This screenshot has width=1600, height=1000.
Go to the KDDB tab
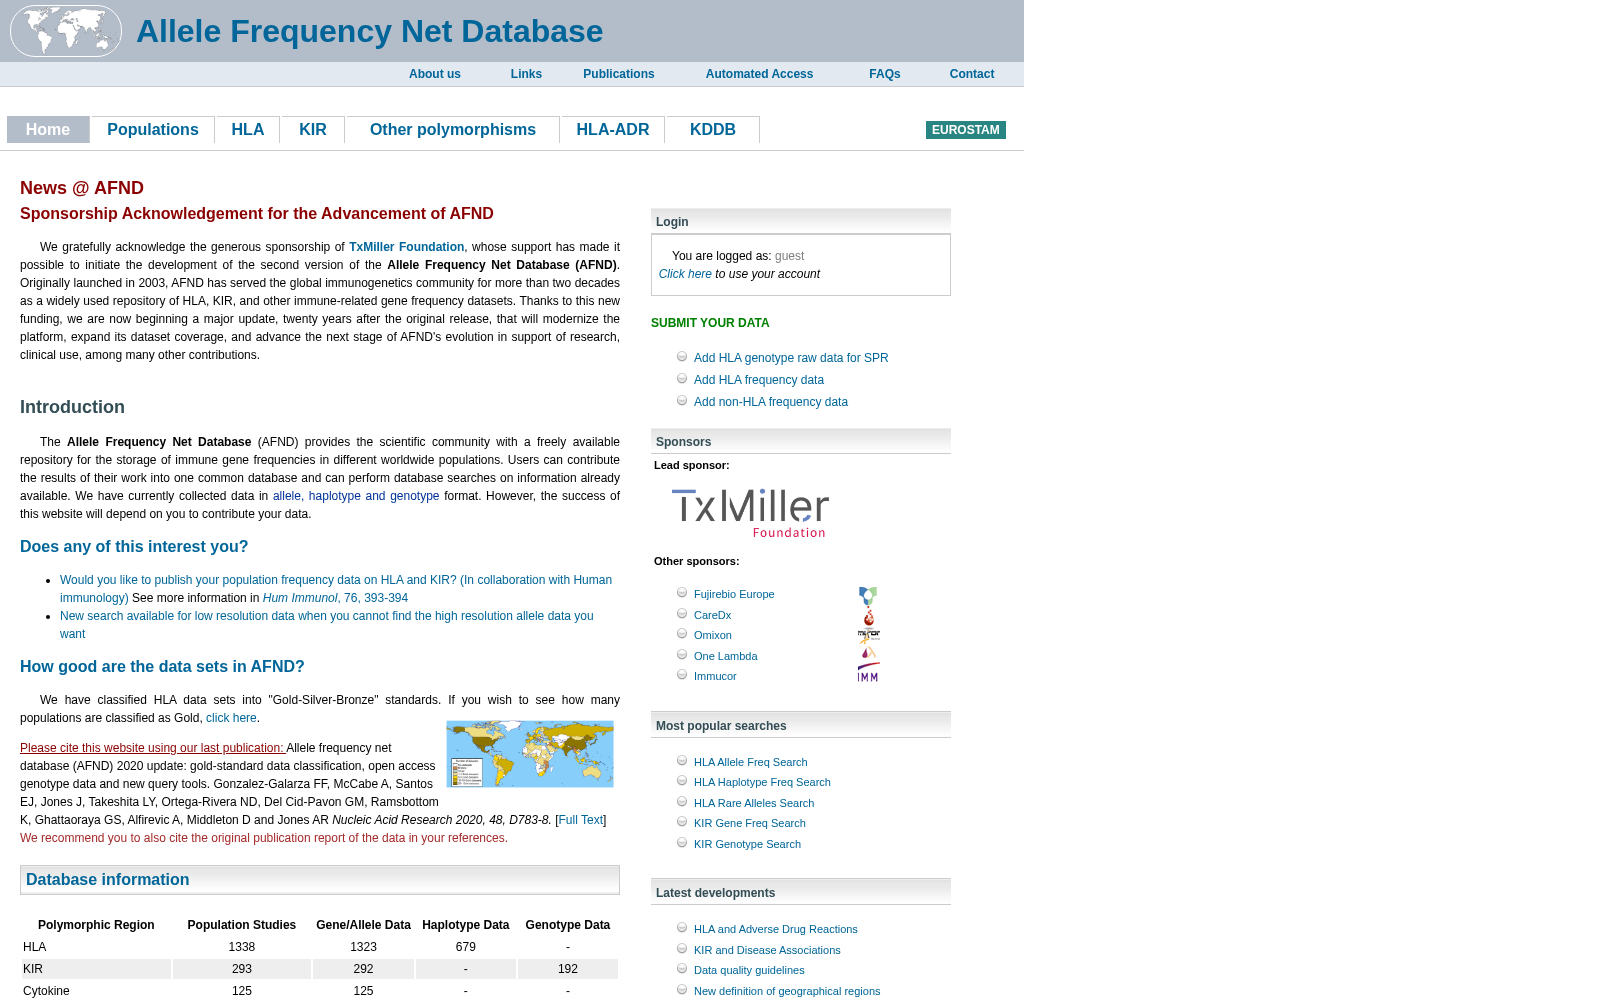[x=713, y=130]
